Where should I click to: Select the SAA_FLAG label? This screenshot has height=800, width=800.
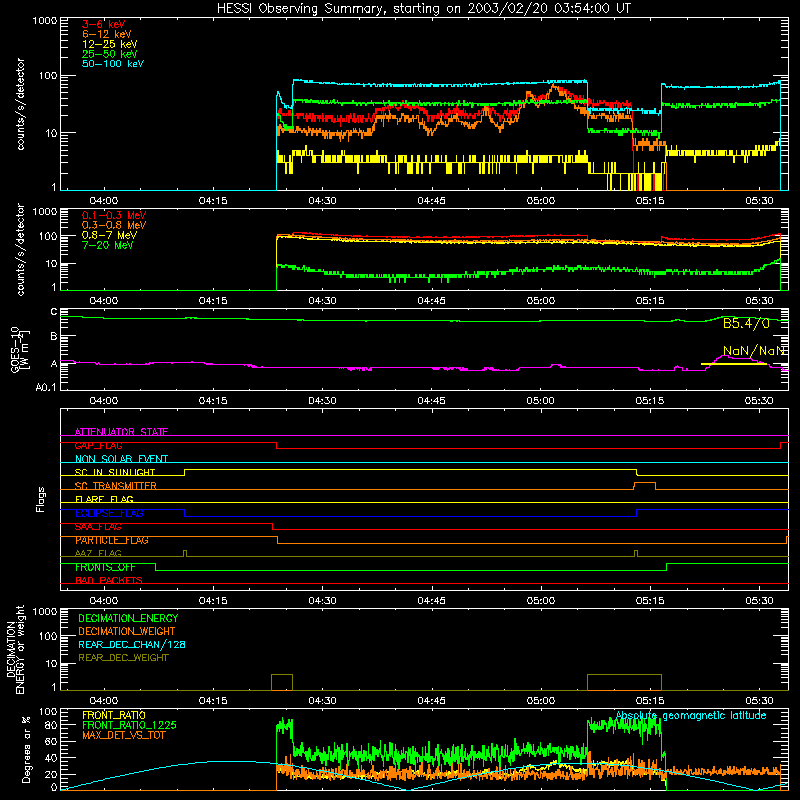[x=98, y=527]
